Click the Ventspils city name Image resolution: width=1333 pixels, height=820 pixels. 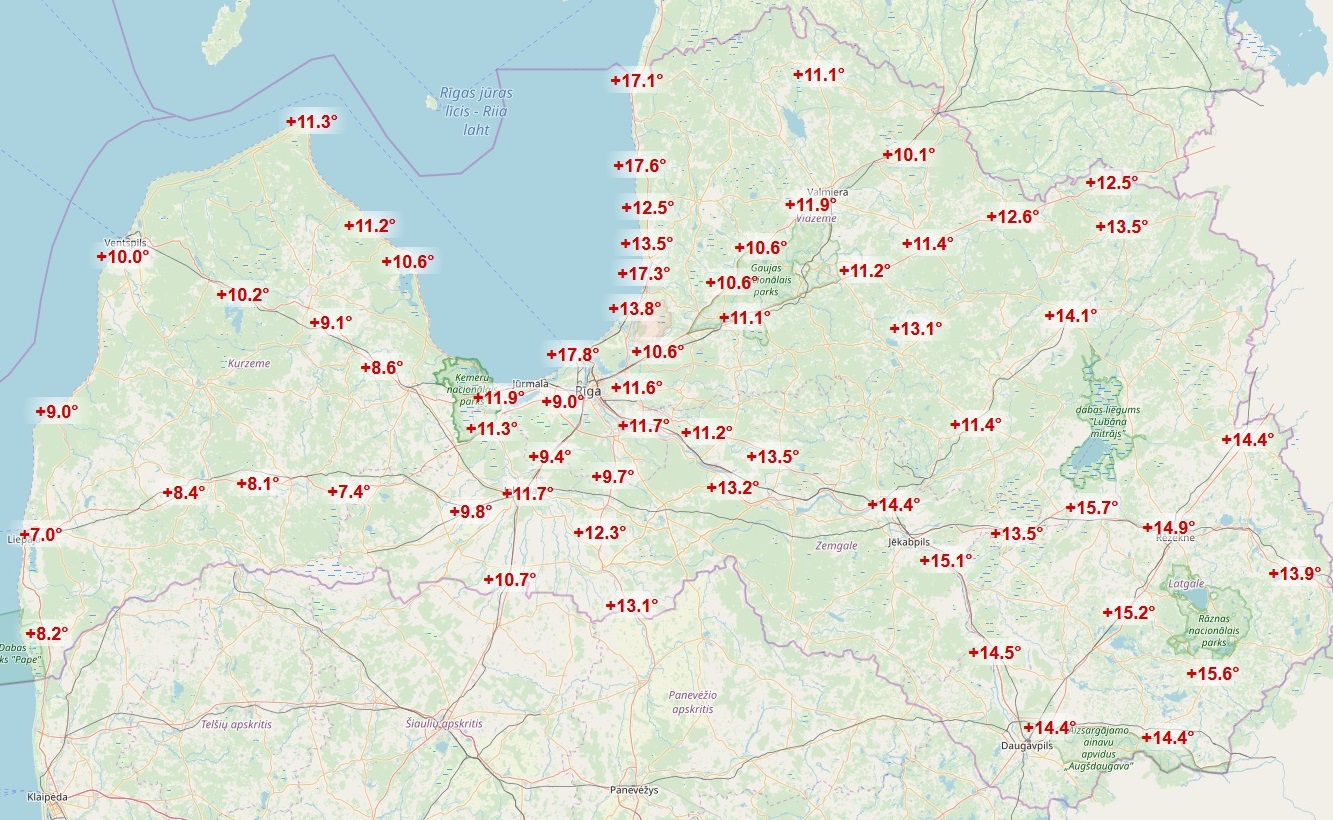click(125, 243)
